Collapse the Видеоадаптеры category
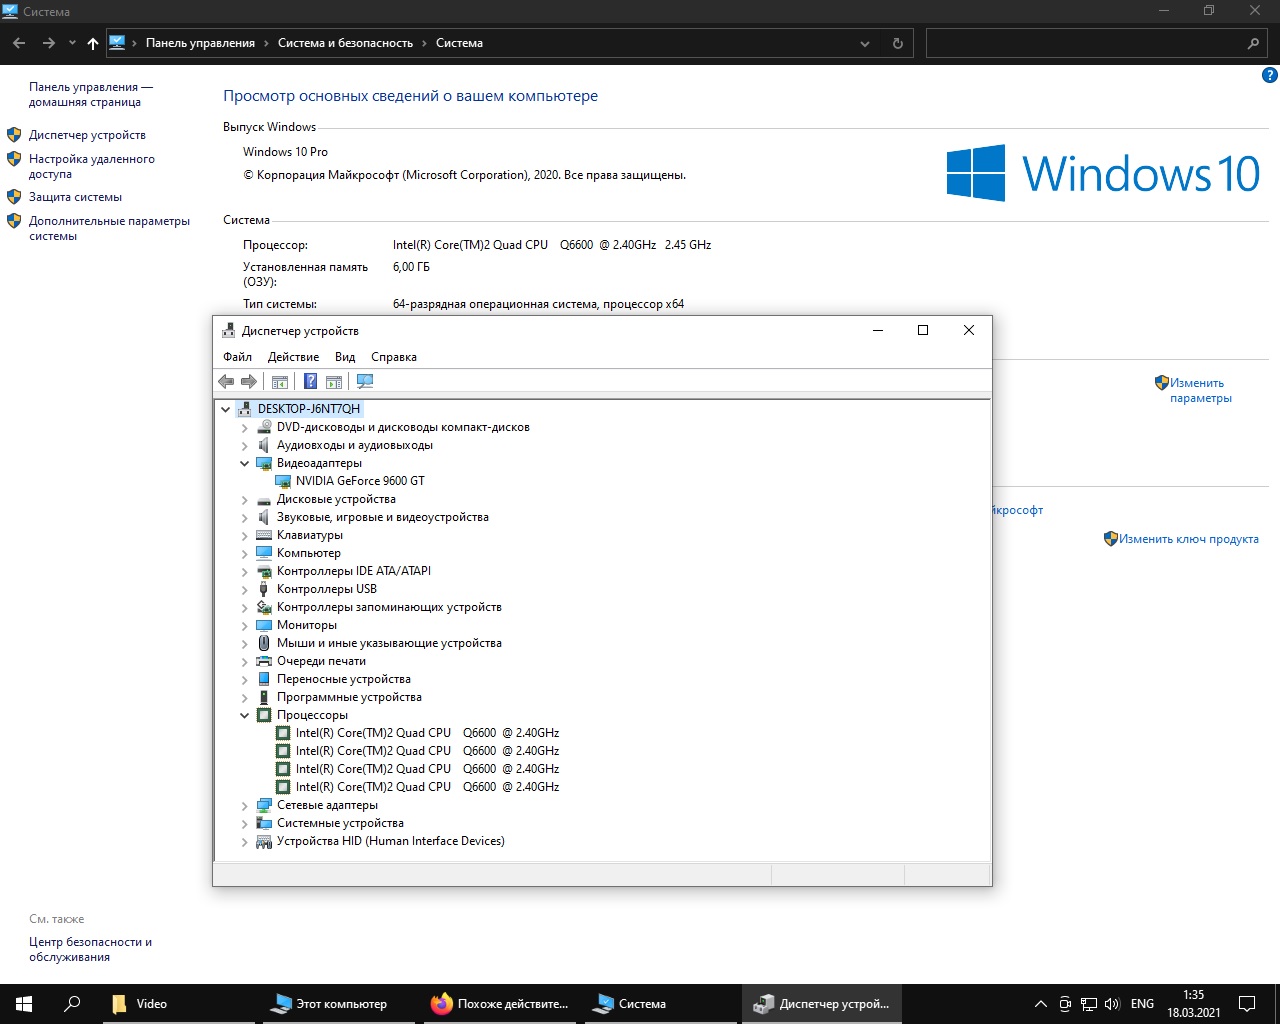Image resolution: width=1280 pixels, height=1024 pixels. (x=245, y=463)
